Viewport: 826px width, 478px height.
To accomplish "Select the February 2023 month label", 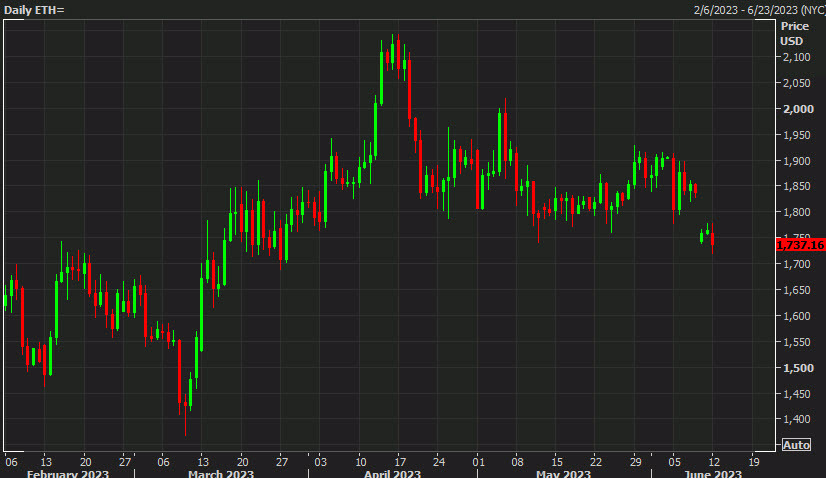I will (x=66, y=474).
